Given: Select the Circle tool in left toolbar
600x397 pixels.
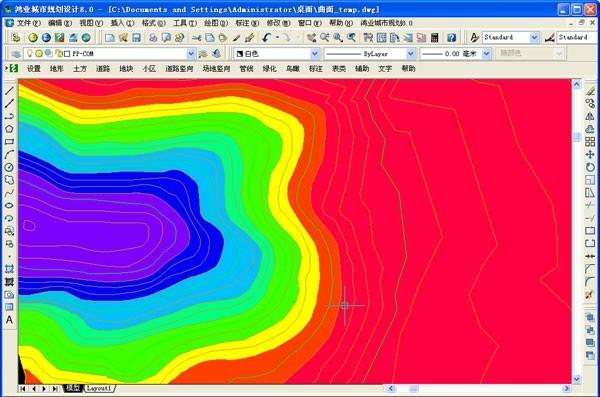Looking at the screenshot, I should (9, 167).
